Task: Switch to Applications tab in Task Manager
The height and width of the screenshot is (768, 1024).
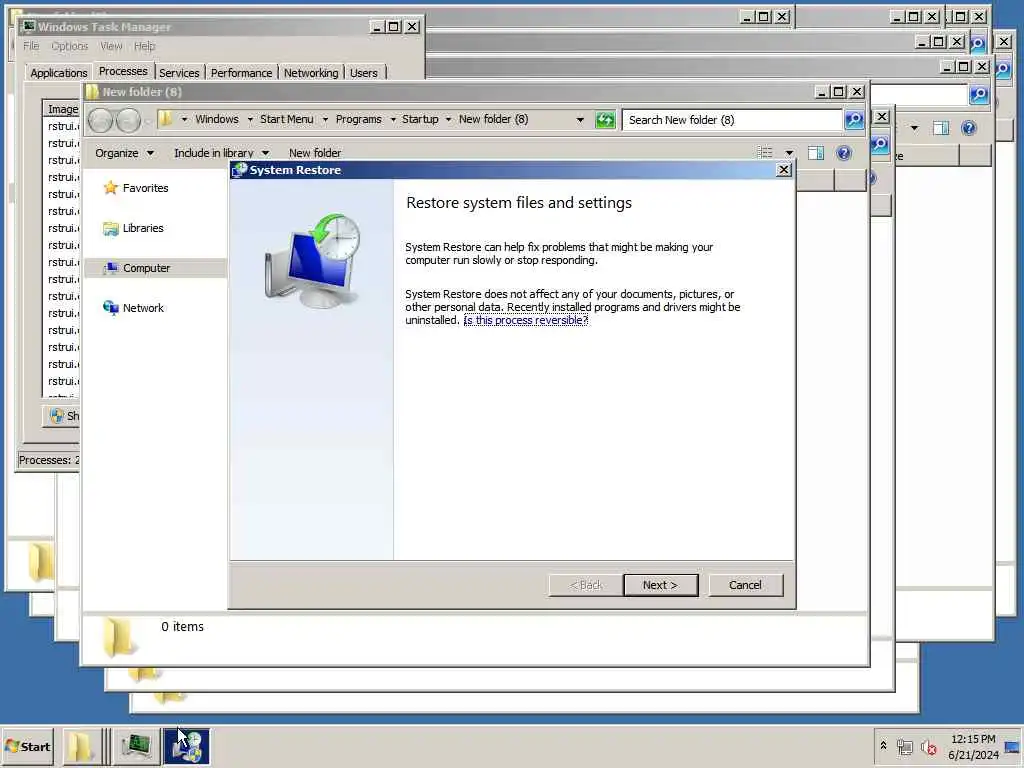Action: click(x=59, y=72)
